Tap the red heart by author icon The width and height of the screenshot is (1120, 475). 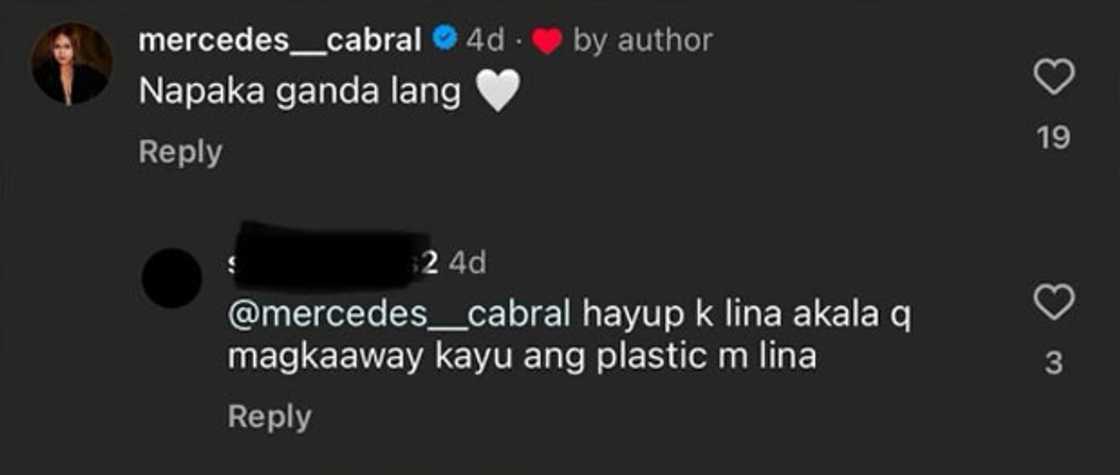point(549,43)
